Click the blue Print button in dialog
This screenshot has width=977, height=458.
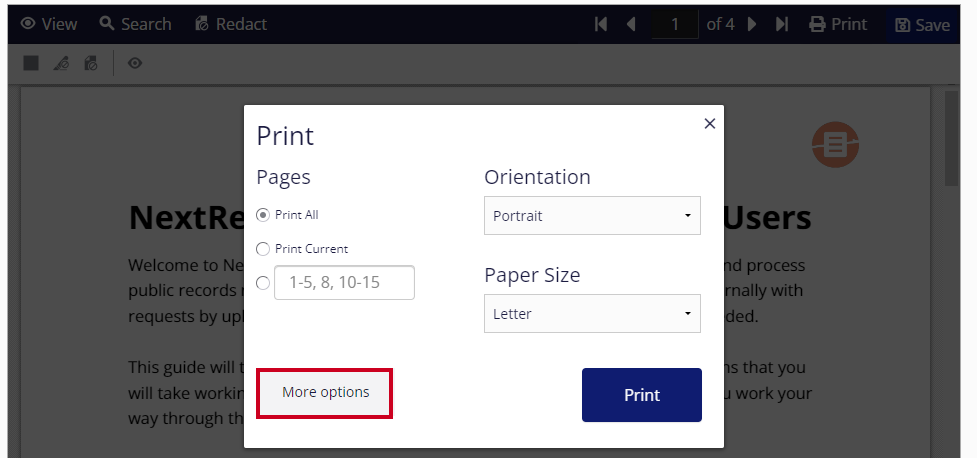[x=642, y=395]
